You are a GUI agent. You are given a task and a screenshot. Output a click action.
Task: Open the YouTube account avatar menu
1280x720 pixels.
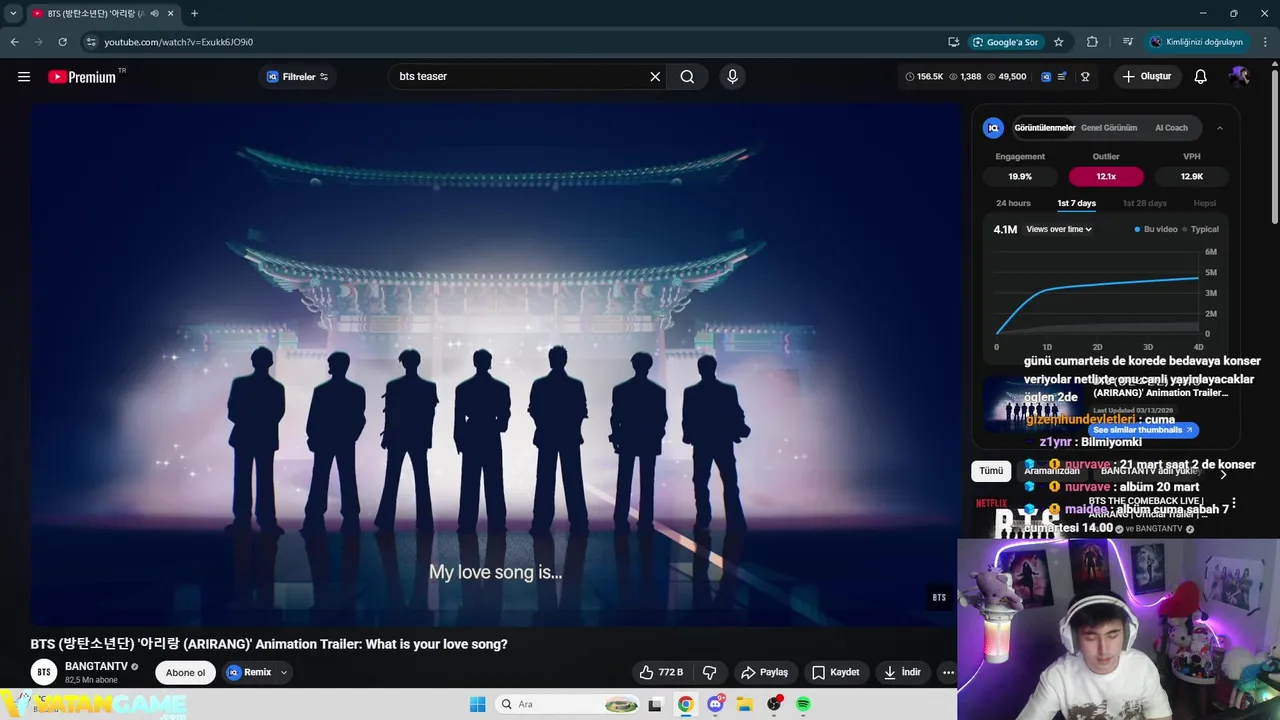click(1239, 77)
